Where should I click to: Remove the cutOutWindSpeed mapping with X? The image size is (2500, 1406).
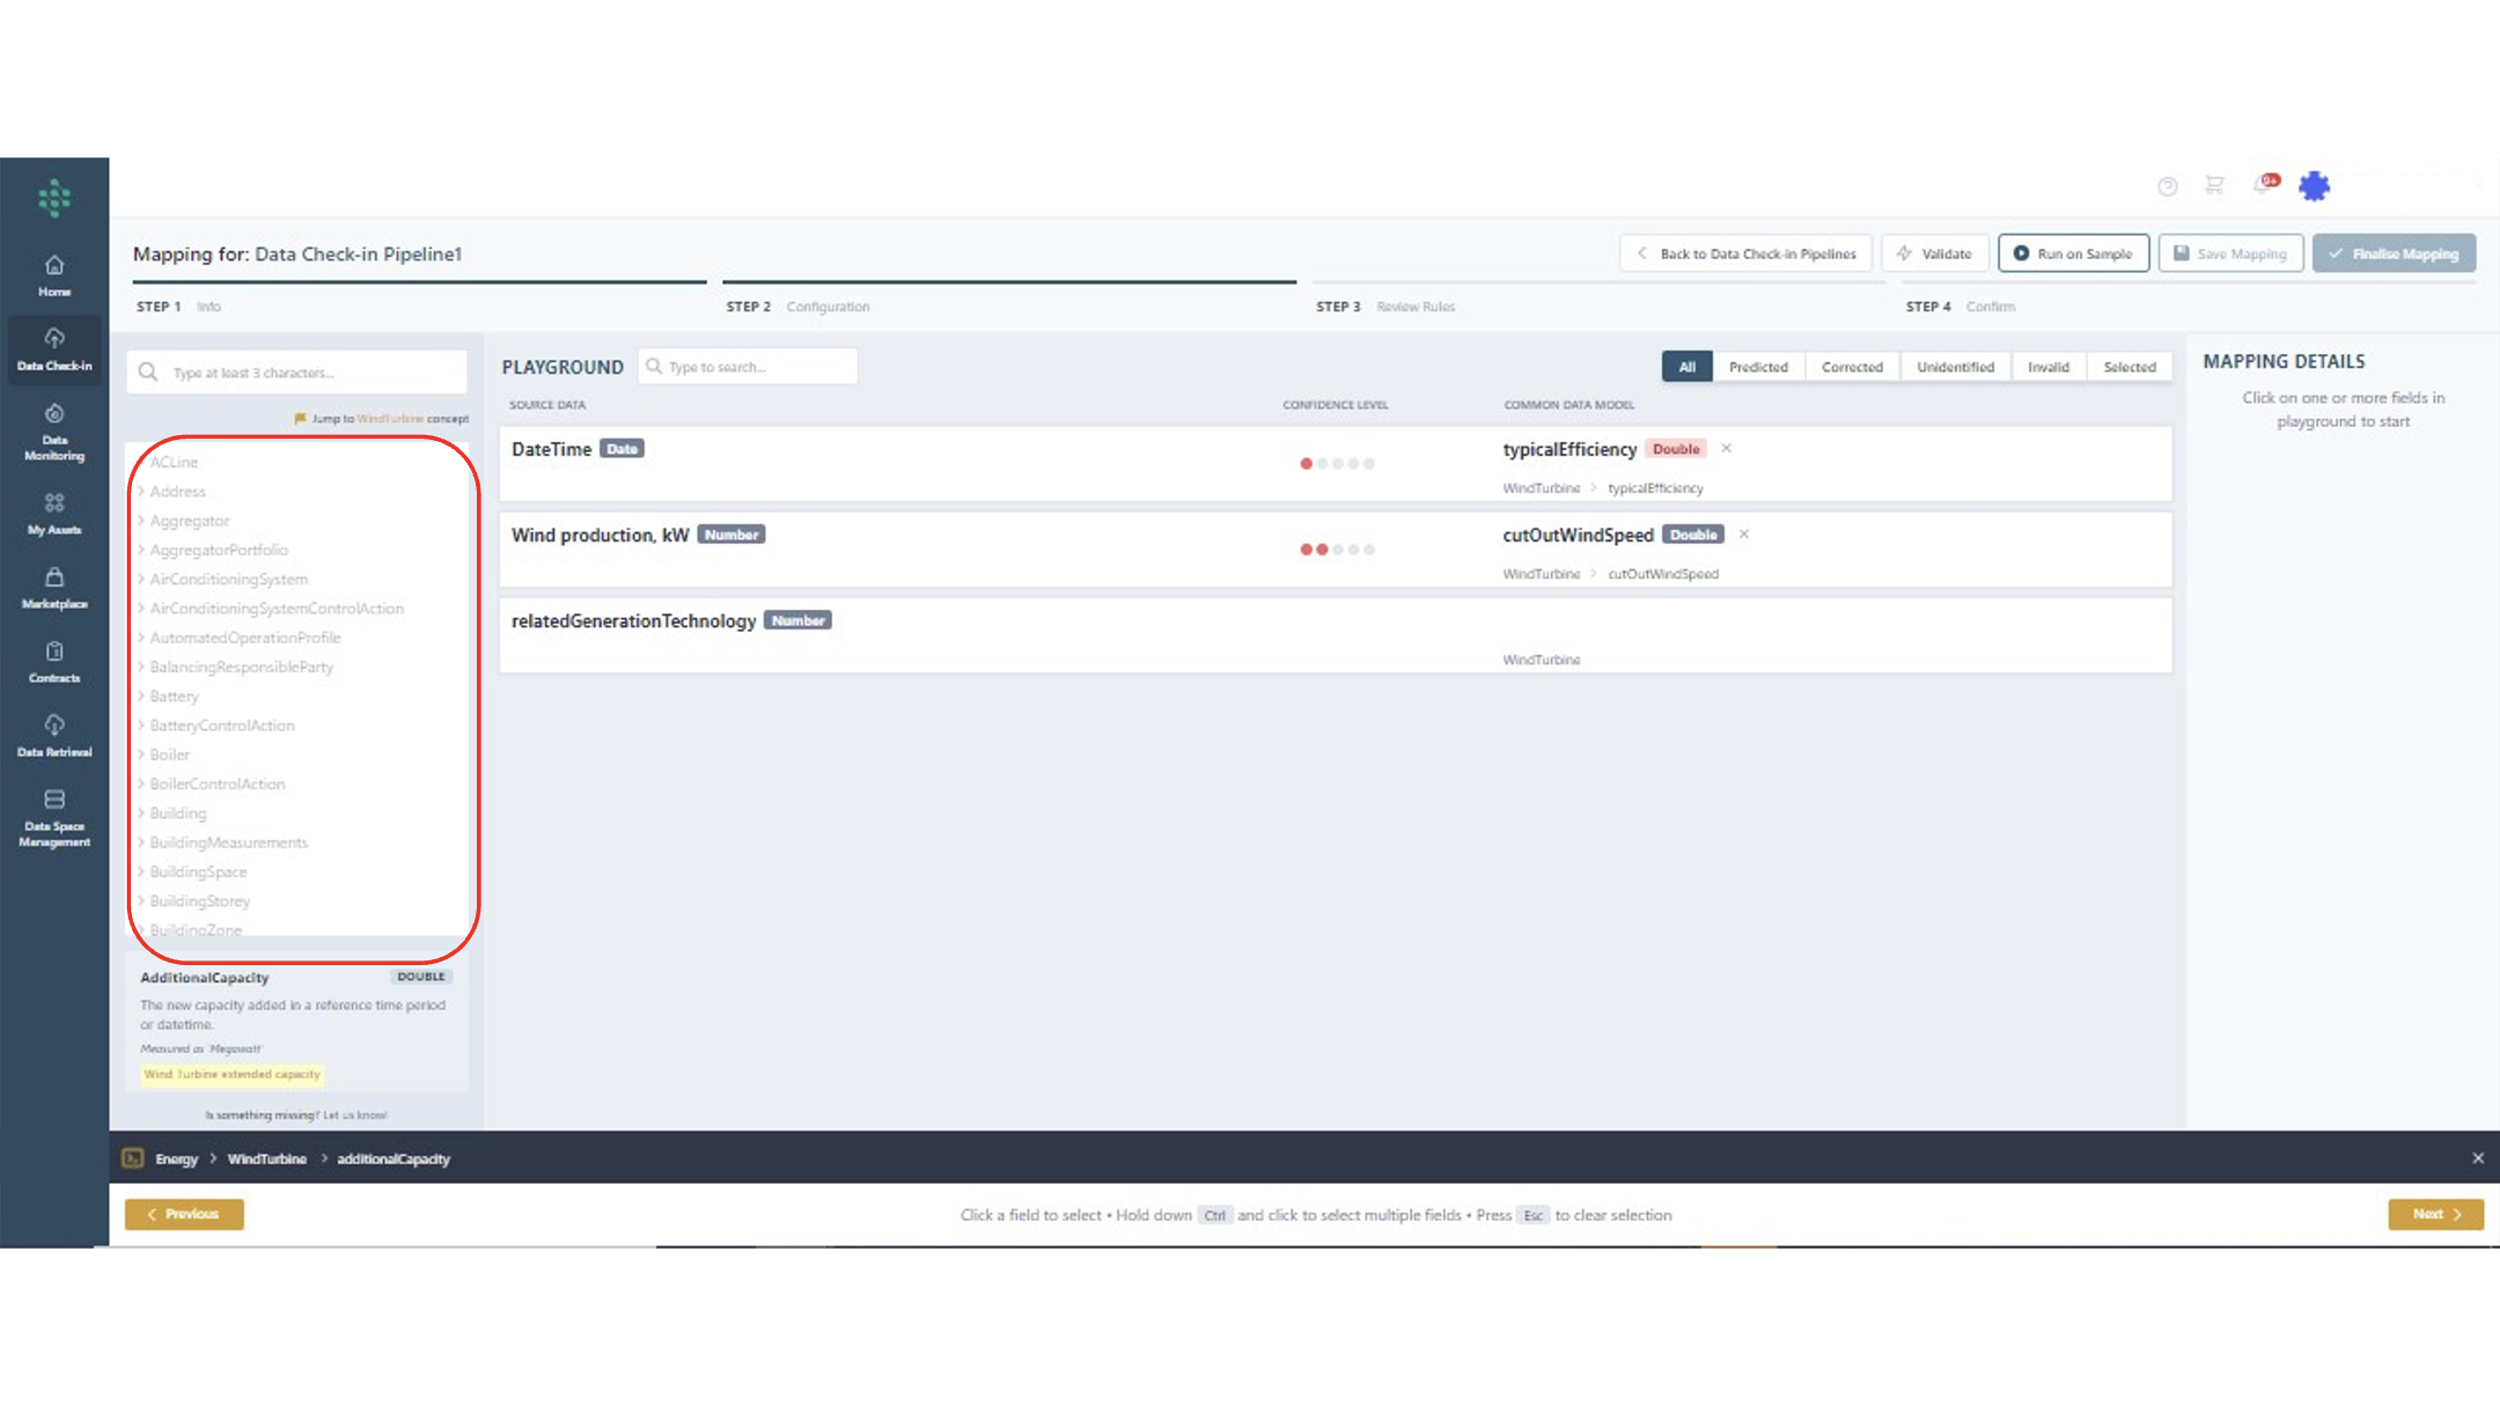pos(1743,534)
